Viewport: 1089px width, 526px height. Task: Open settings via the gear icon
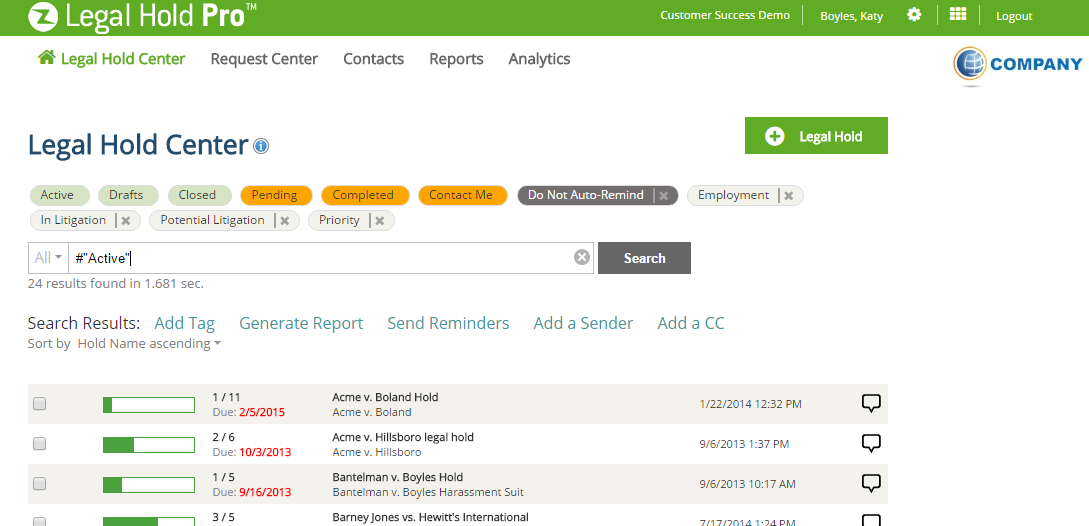pyautogui.click(x=914, y=15)
